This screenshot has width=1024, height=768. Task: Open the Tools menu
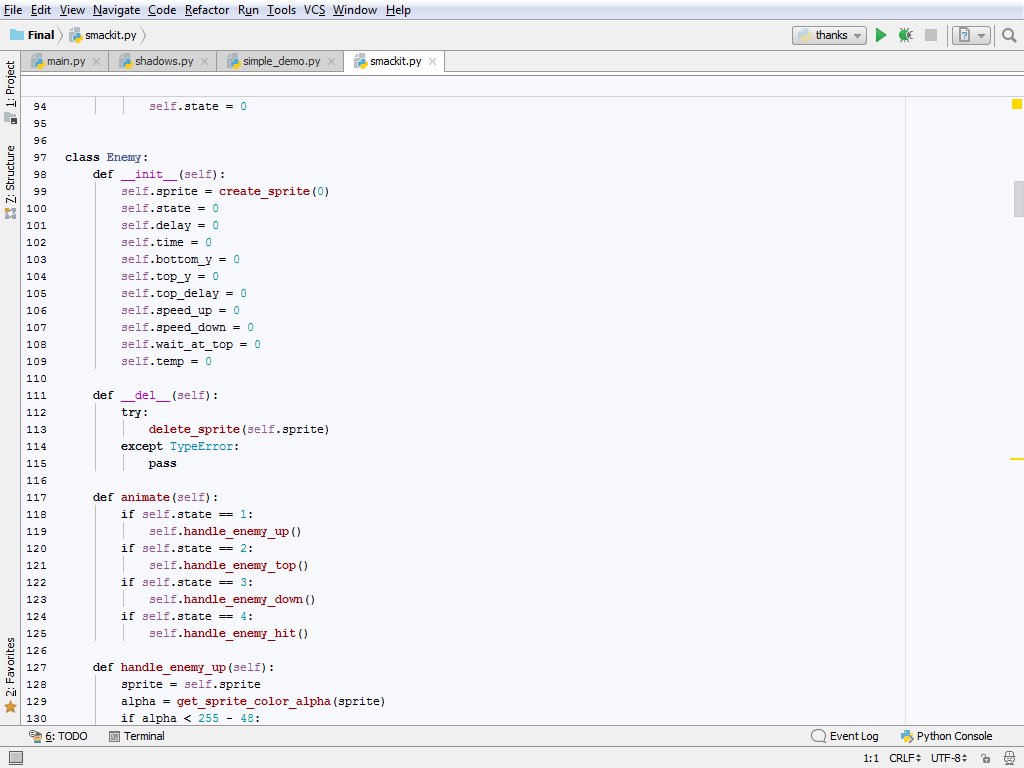pyautogui.click(x=281, y=10)
